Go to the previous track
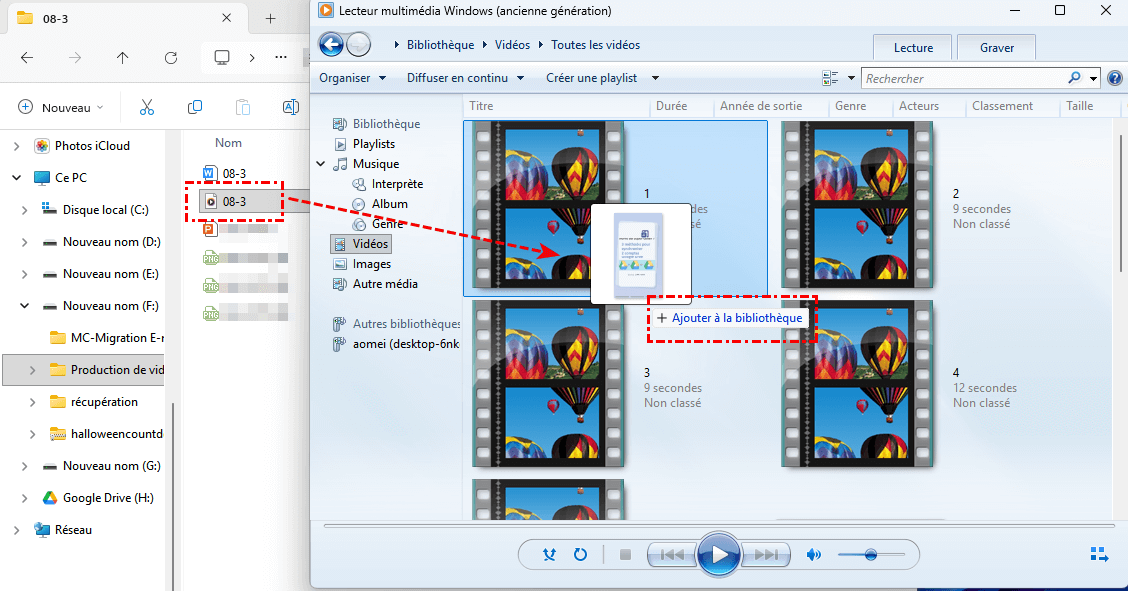1128x591 pixels. [672, 554]
